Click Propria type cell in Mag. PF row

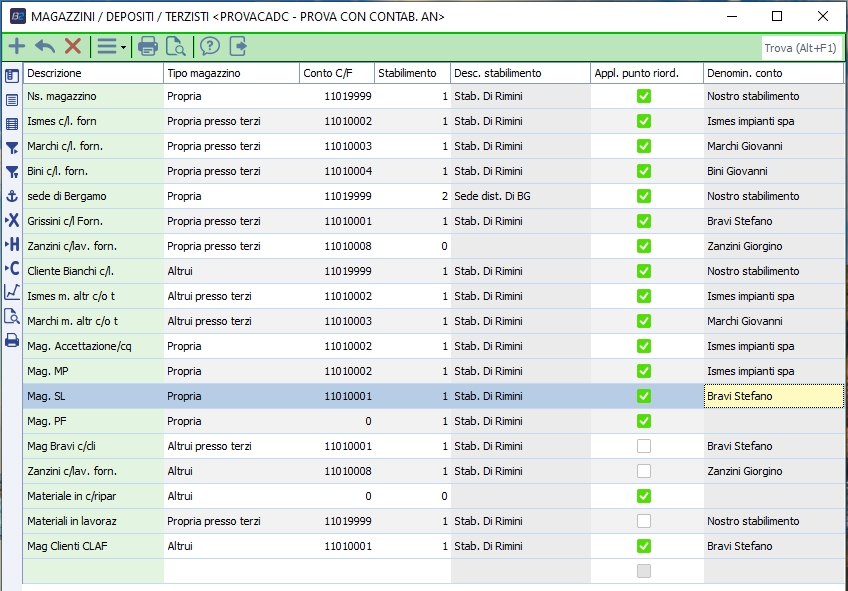(x=231, y=421)
